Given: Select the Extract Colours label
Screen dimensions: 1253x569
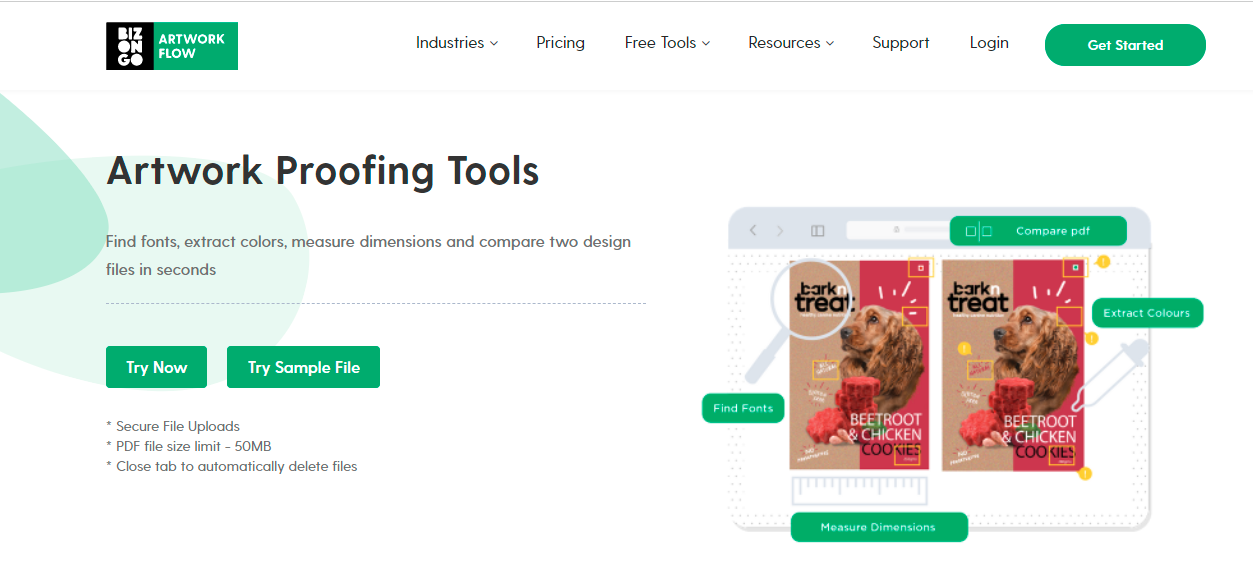Looking at the screenshot, I should [x=1147, y=313].
